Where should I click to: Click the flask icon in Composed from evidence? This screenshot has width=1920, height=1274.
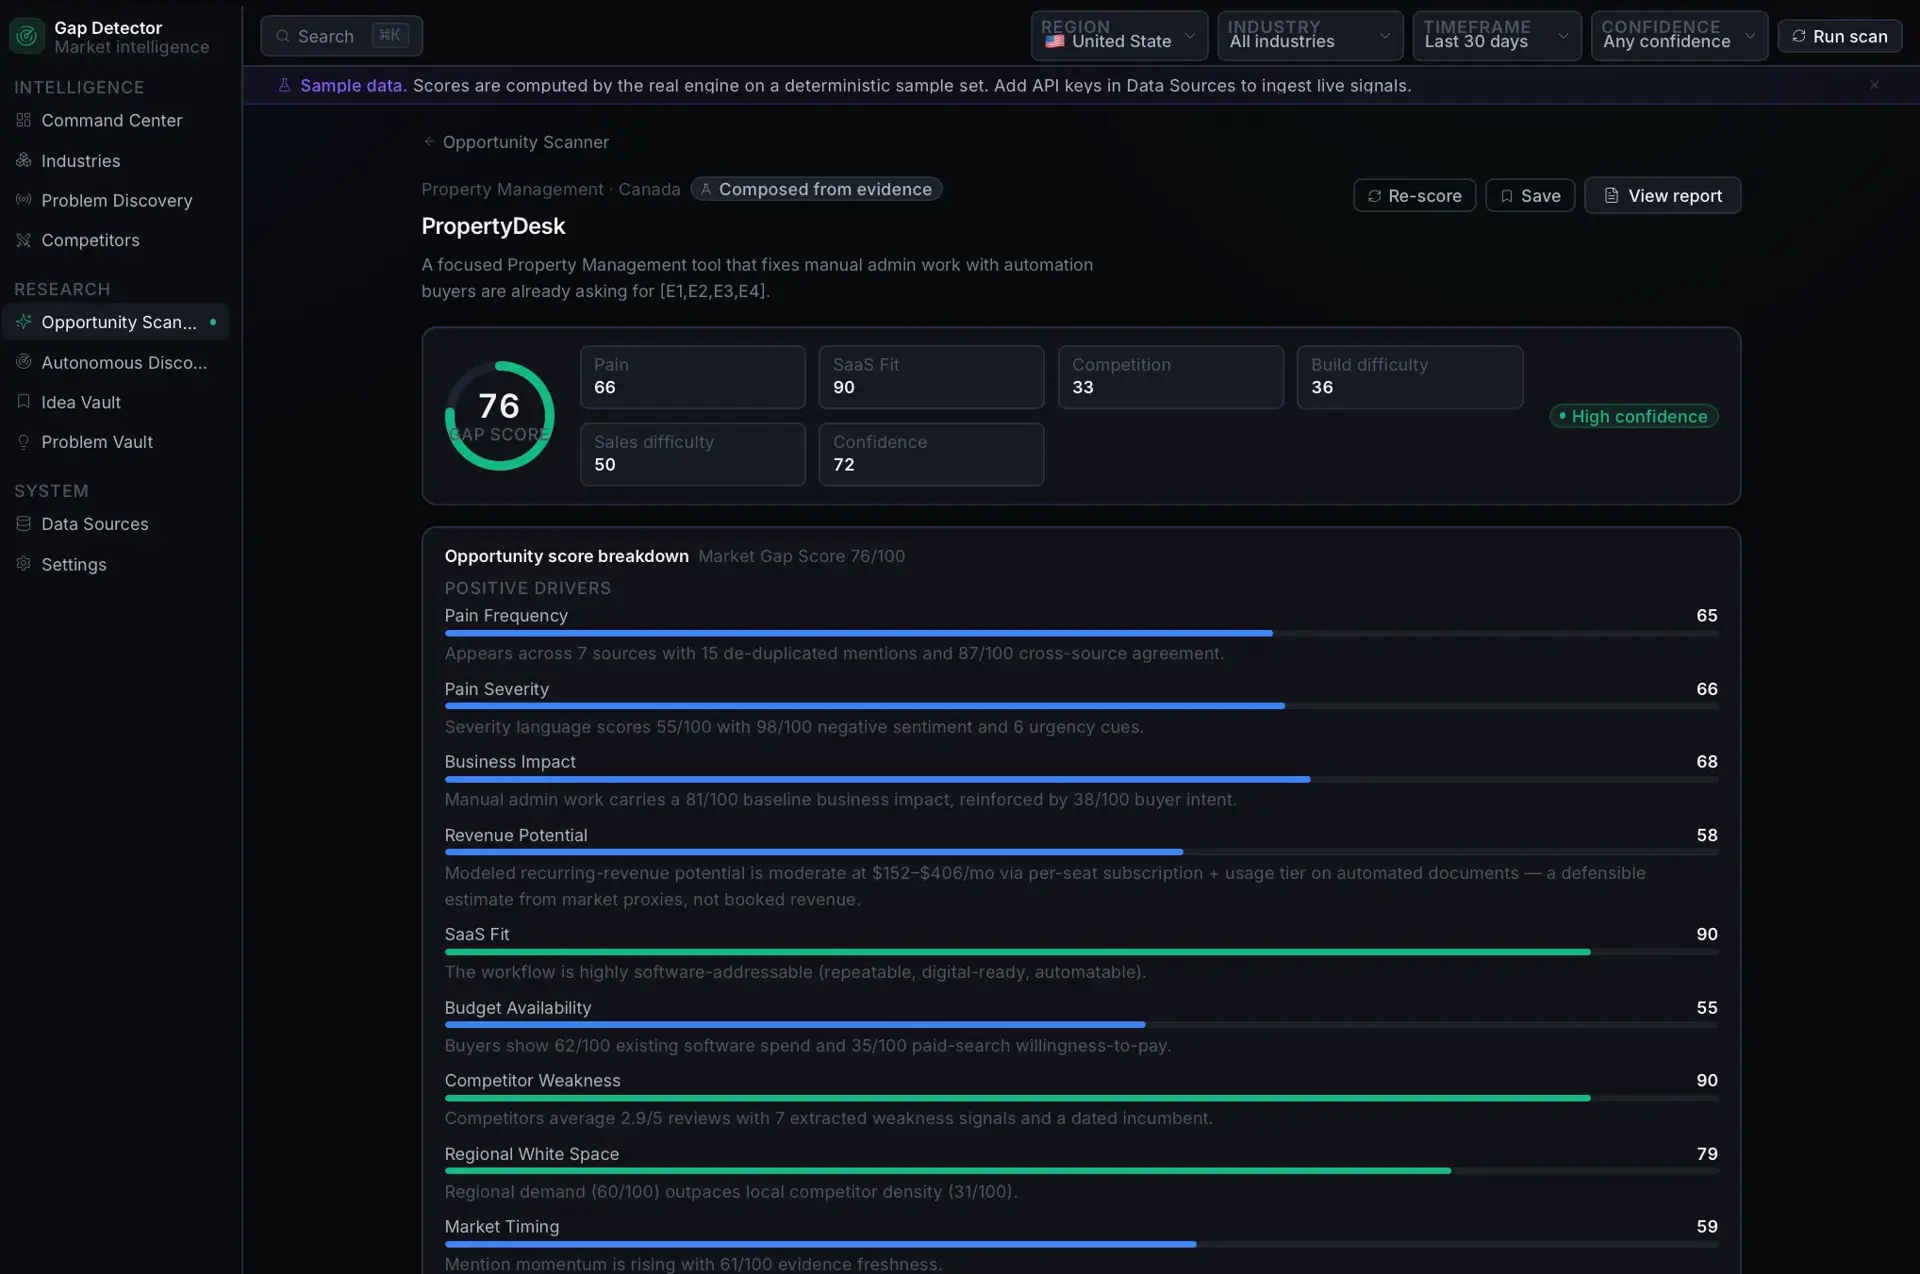(706, 189)
